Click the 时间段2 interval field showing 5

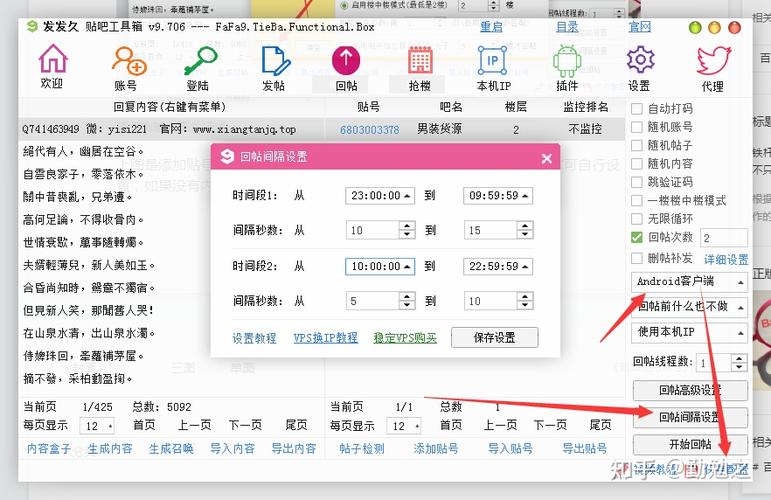click(x=372, y=301)
